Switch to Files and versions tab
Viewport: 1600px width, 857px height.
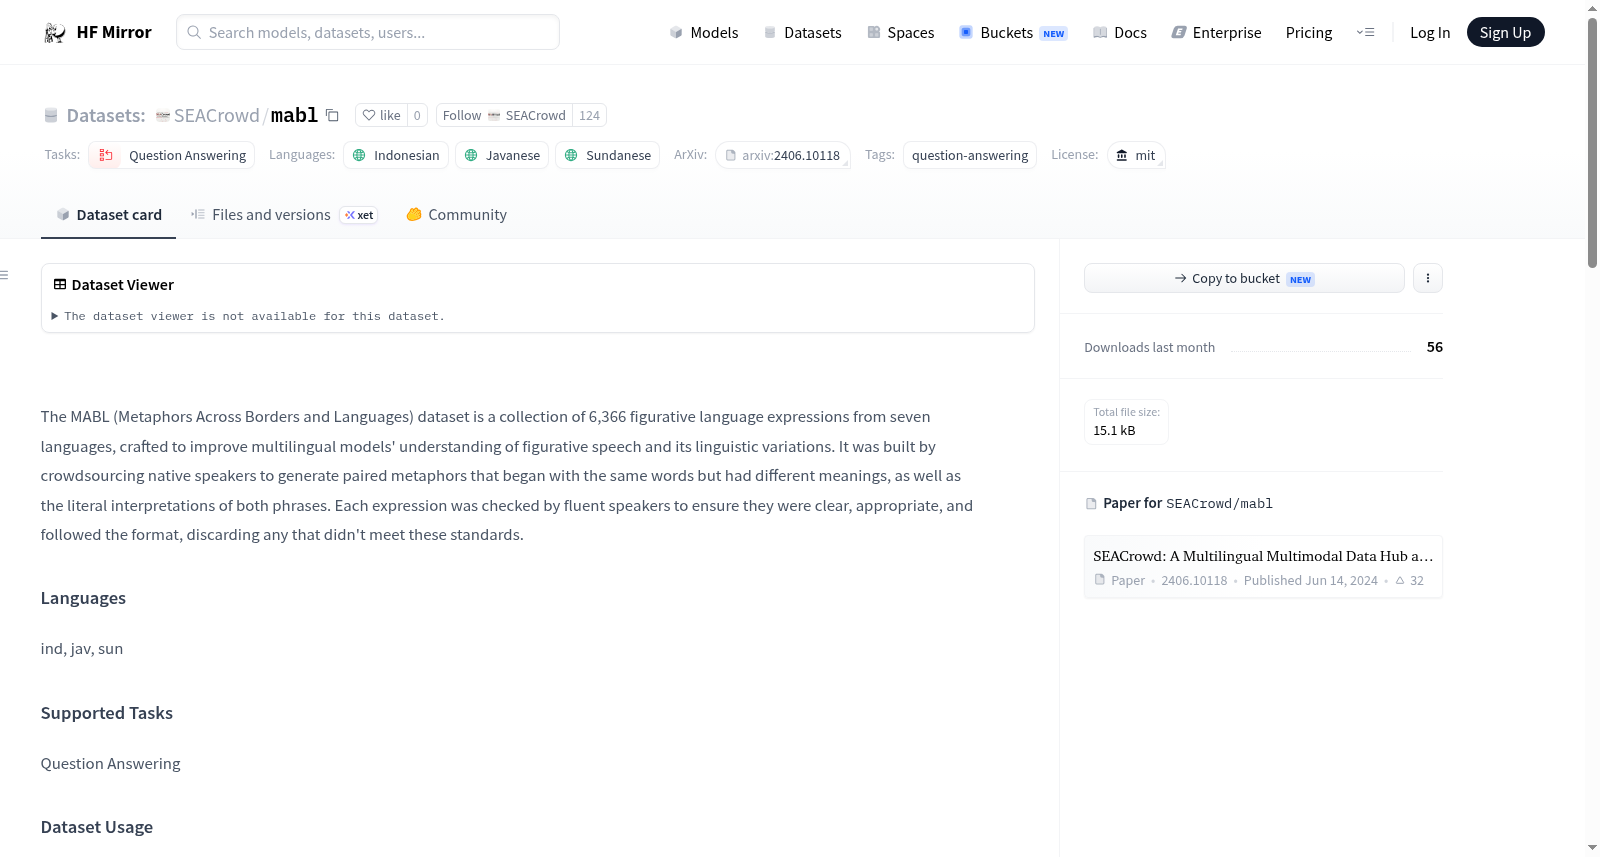tap(284, 215)
